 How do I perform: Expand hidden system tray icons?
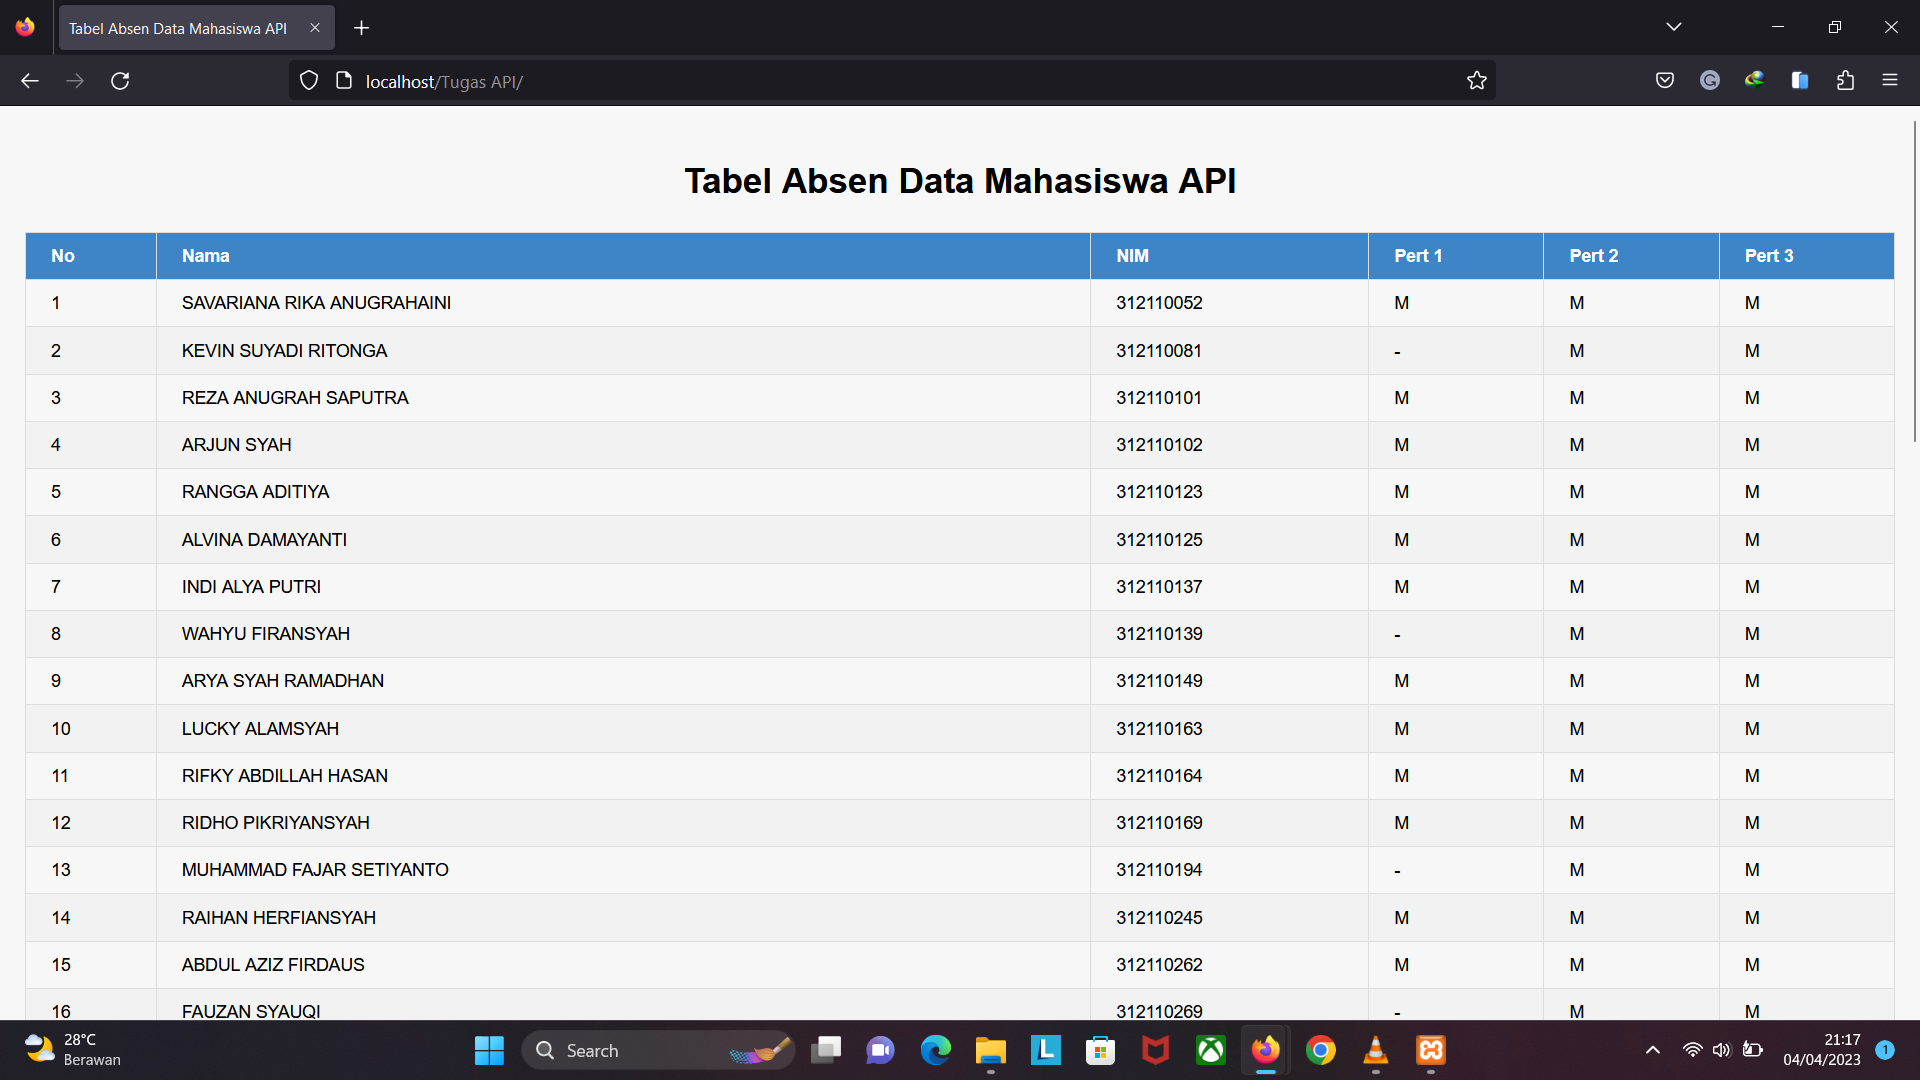[1652, 1050]
